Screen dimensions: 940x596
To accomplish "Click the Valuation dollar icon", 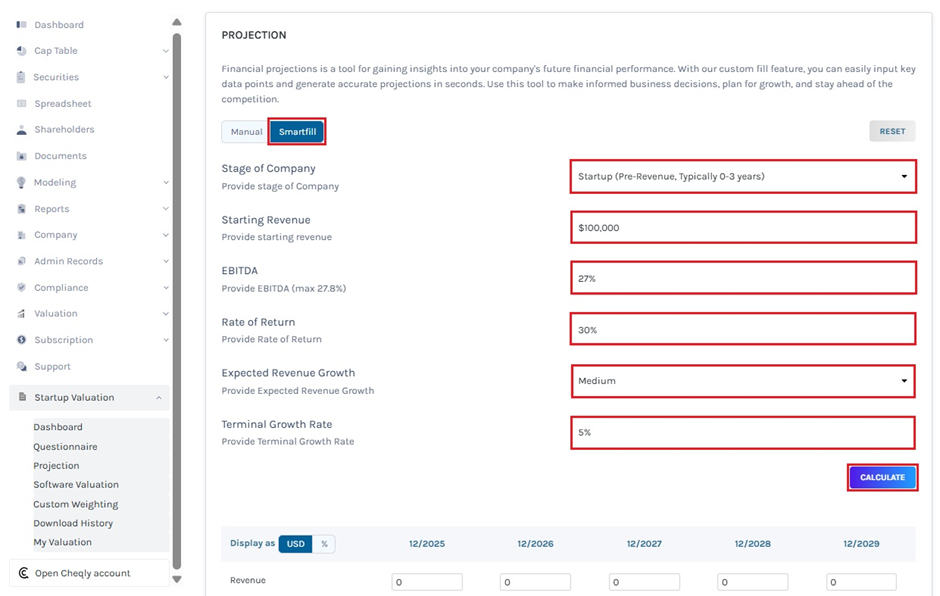I will pyautogui.click(x=22, y=314).
